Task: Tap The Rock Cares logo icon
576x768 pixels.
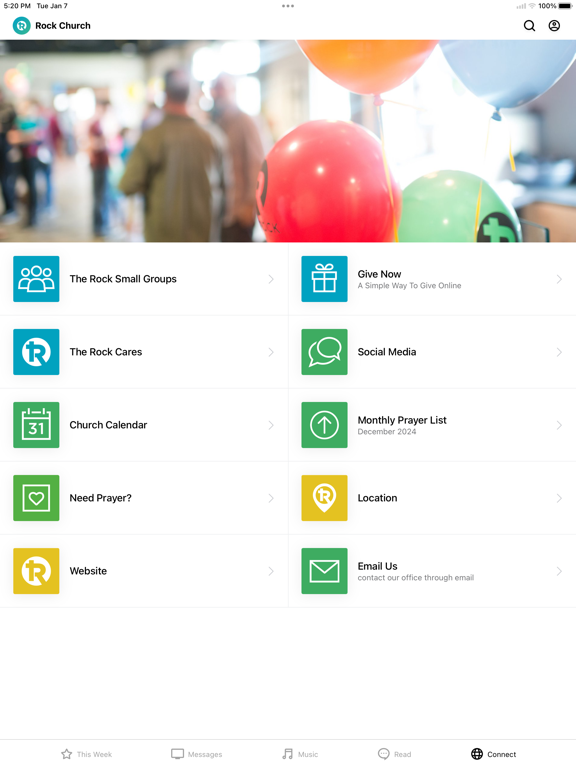Action: [x=36, y=352]
